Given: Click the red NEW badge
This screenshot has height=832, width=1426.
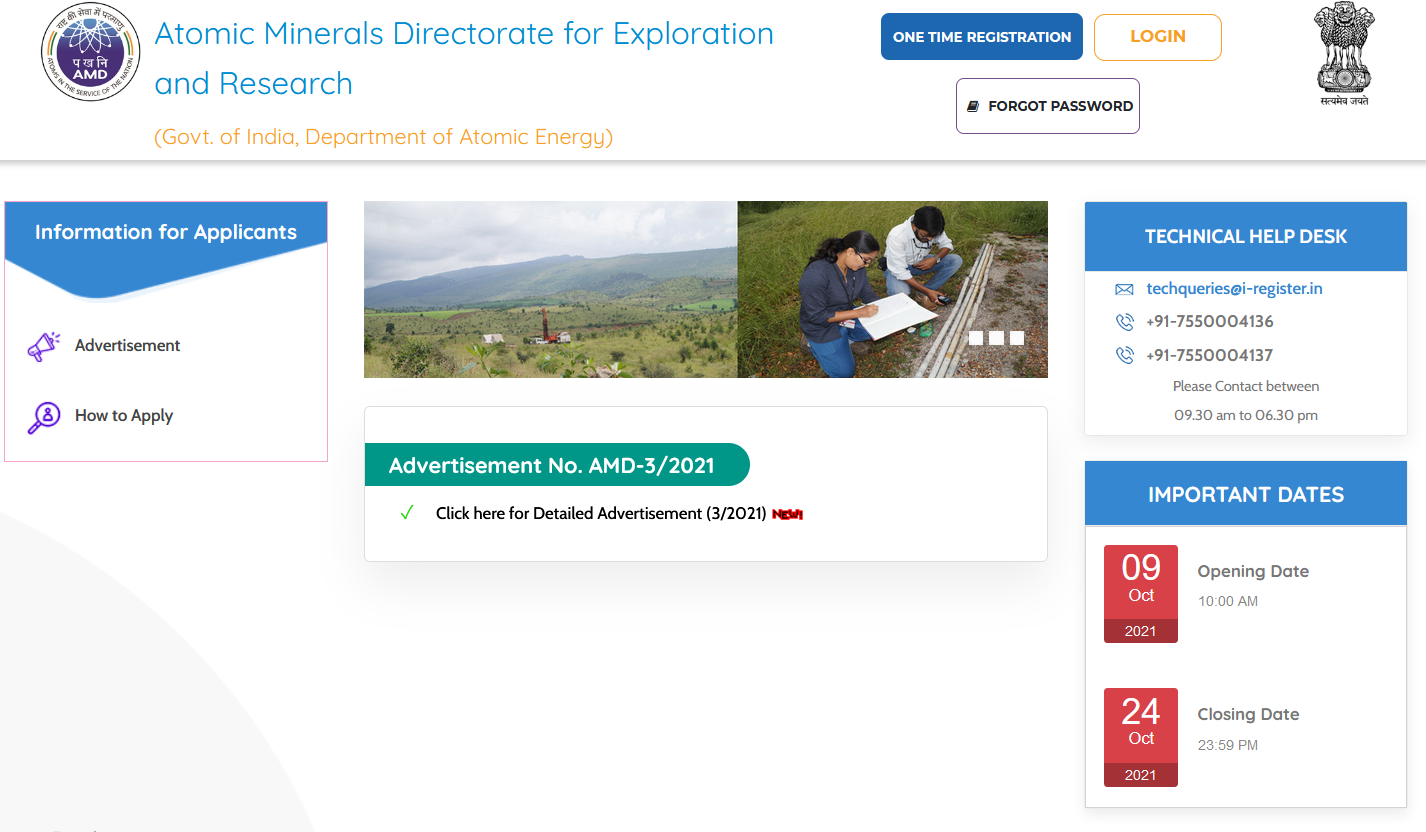Looking at the screenshot, I should coord(788,514).
